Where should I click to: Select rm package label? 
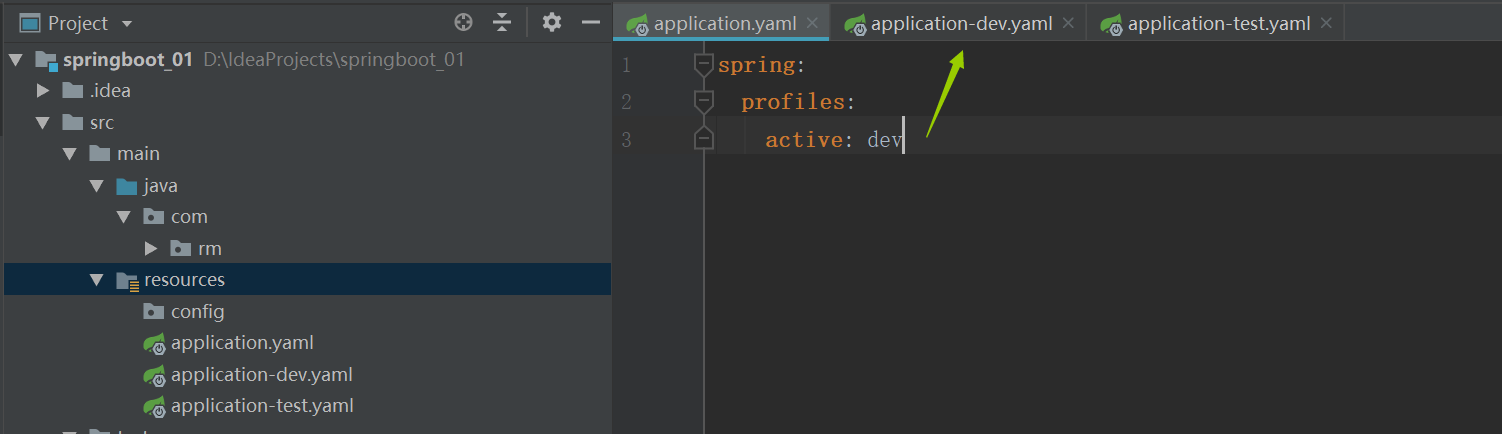(x=210, y=248)
